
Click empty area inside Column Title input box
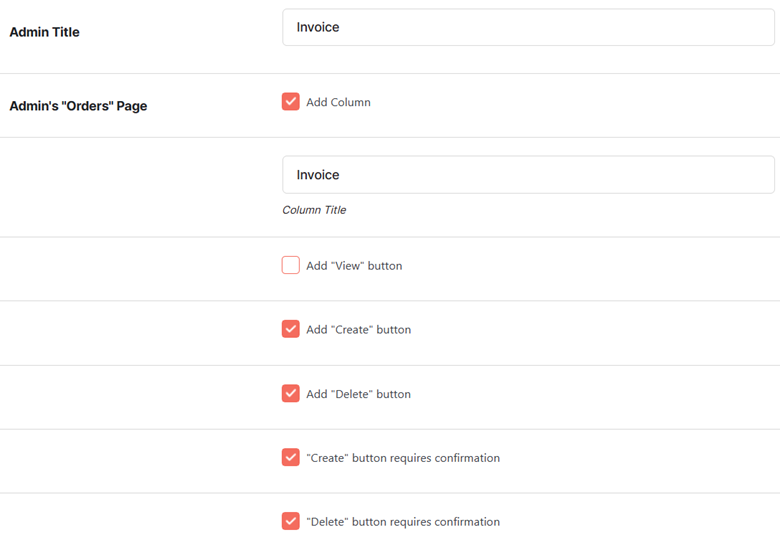coord(557,175)
